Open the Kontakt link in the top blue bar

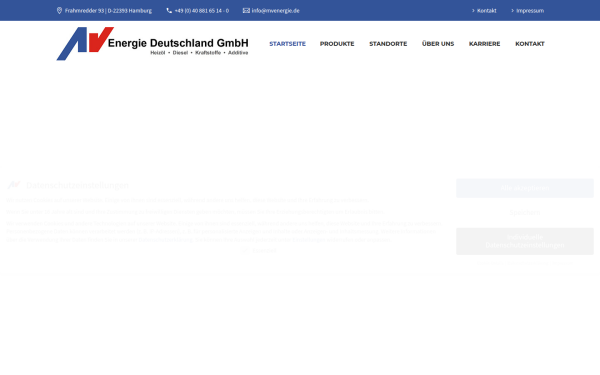(x=487, y=11)
